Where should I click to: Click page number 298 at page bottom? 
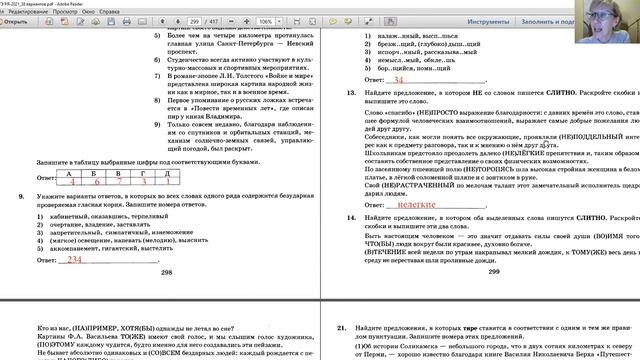coord(167,272)
